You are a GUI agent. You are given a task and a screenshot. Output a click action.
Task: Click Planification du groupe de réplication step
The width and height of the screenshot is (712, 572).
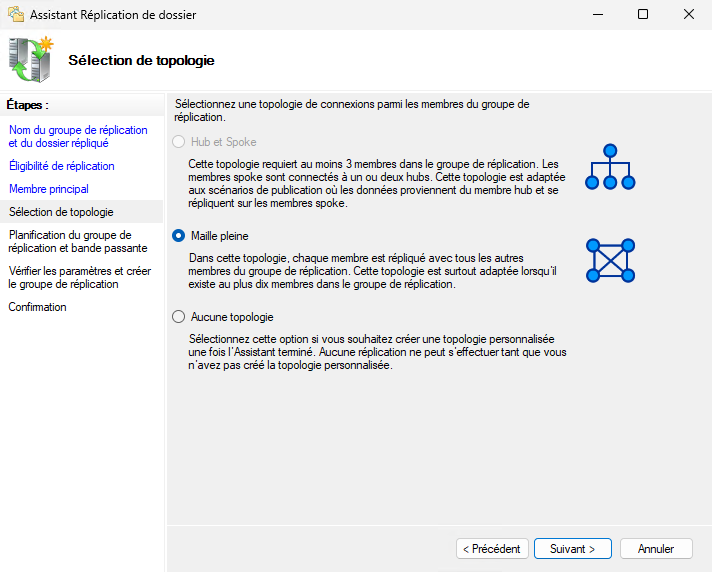pyautogui.click(x=78, y=241)
